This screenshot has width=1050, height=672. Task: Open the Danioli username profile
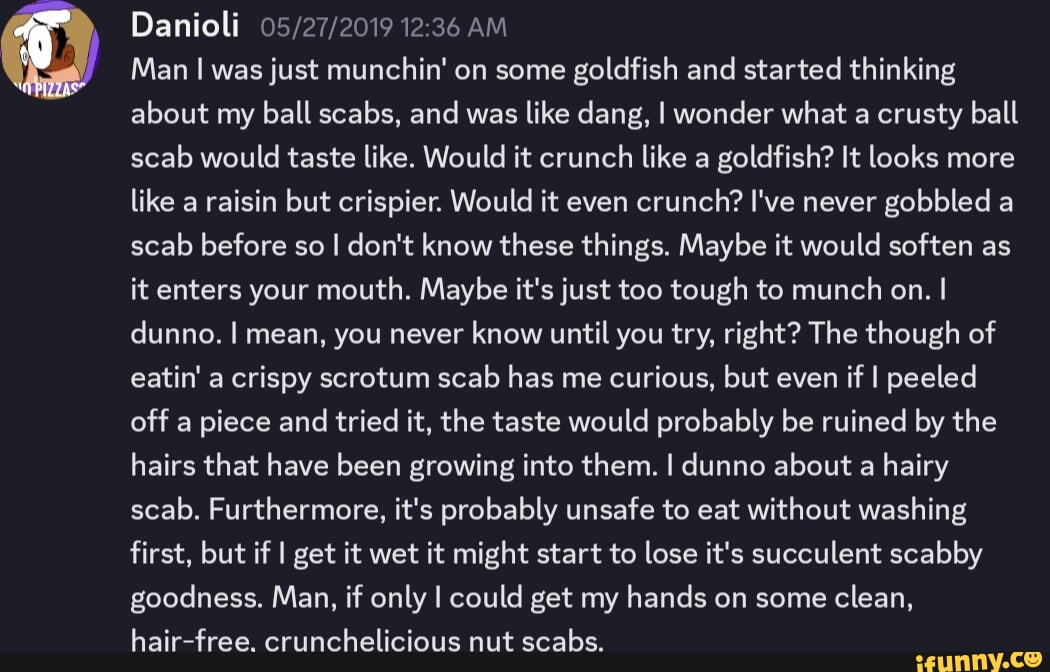click(x=185, y=27)
